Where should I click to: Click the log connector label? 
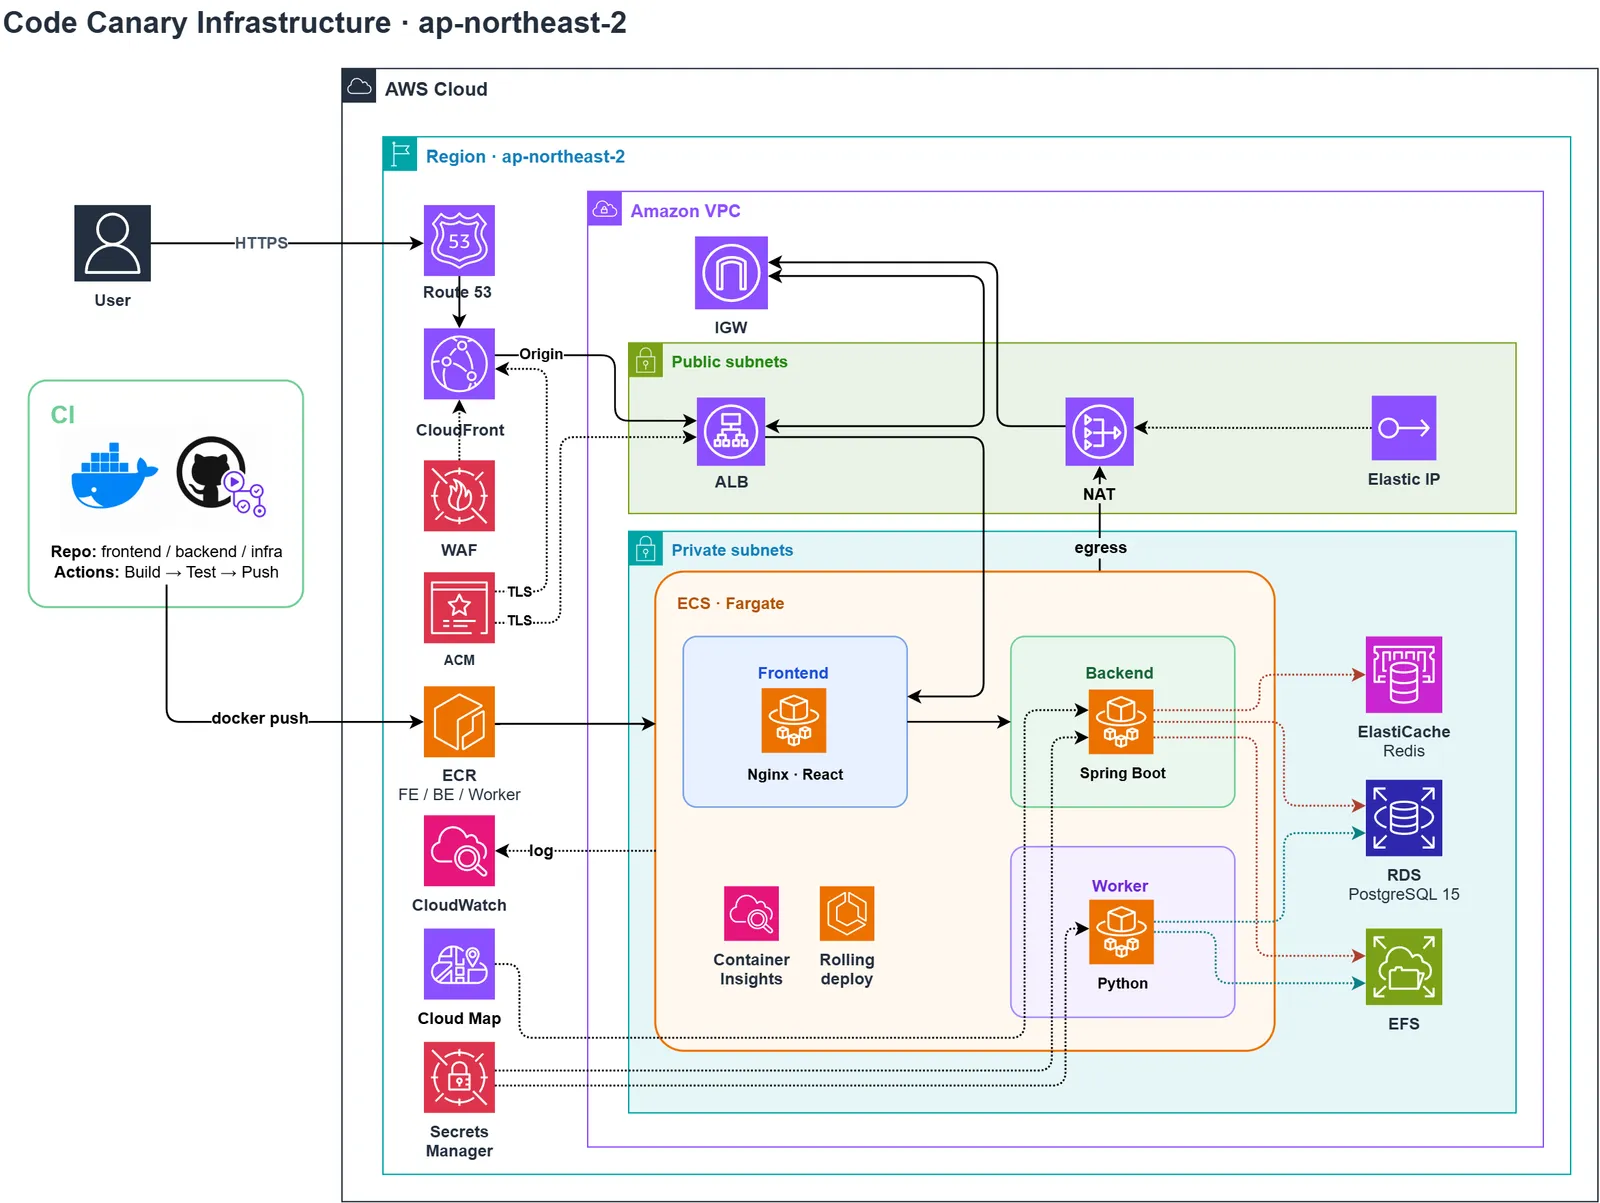(541, 851)
